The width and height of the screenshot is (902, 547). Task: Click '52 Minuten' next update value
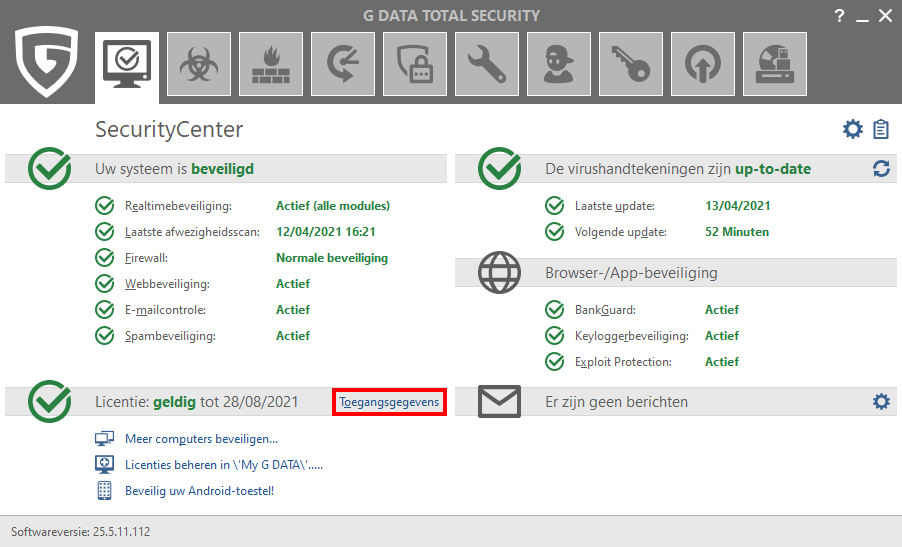[x=737, y=232]
